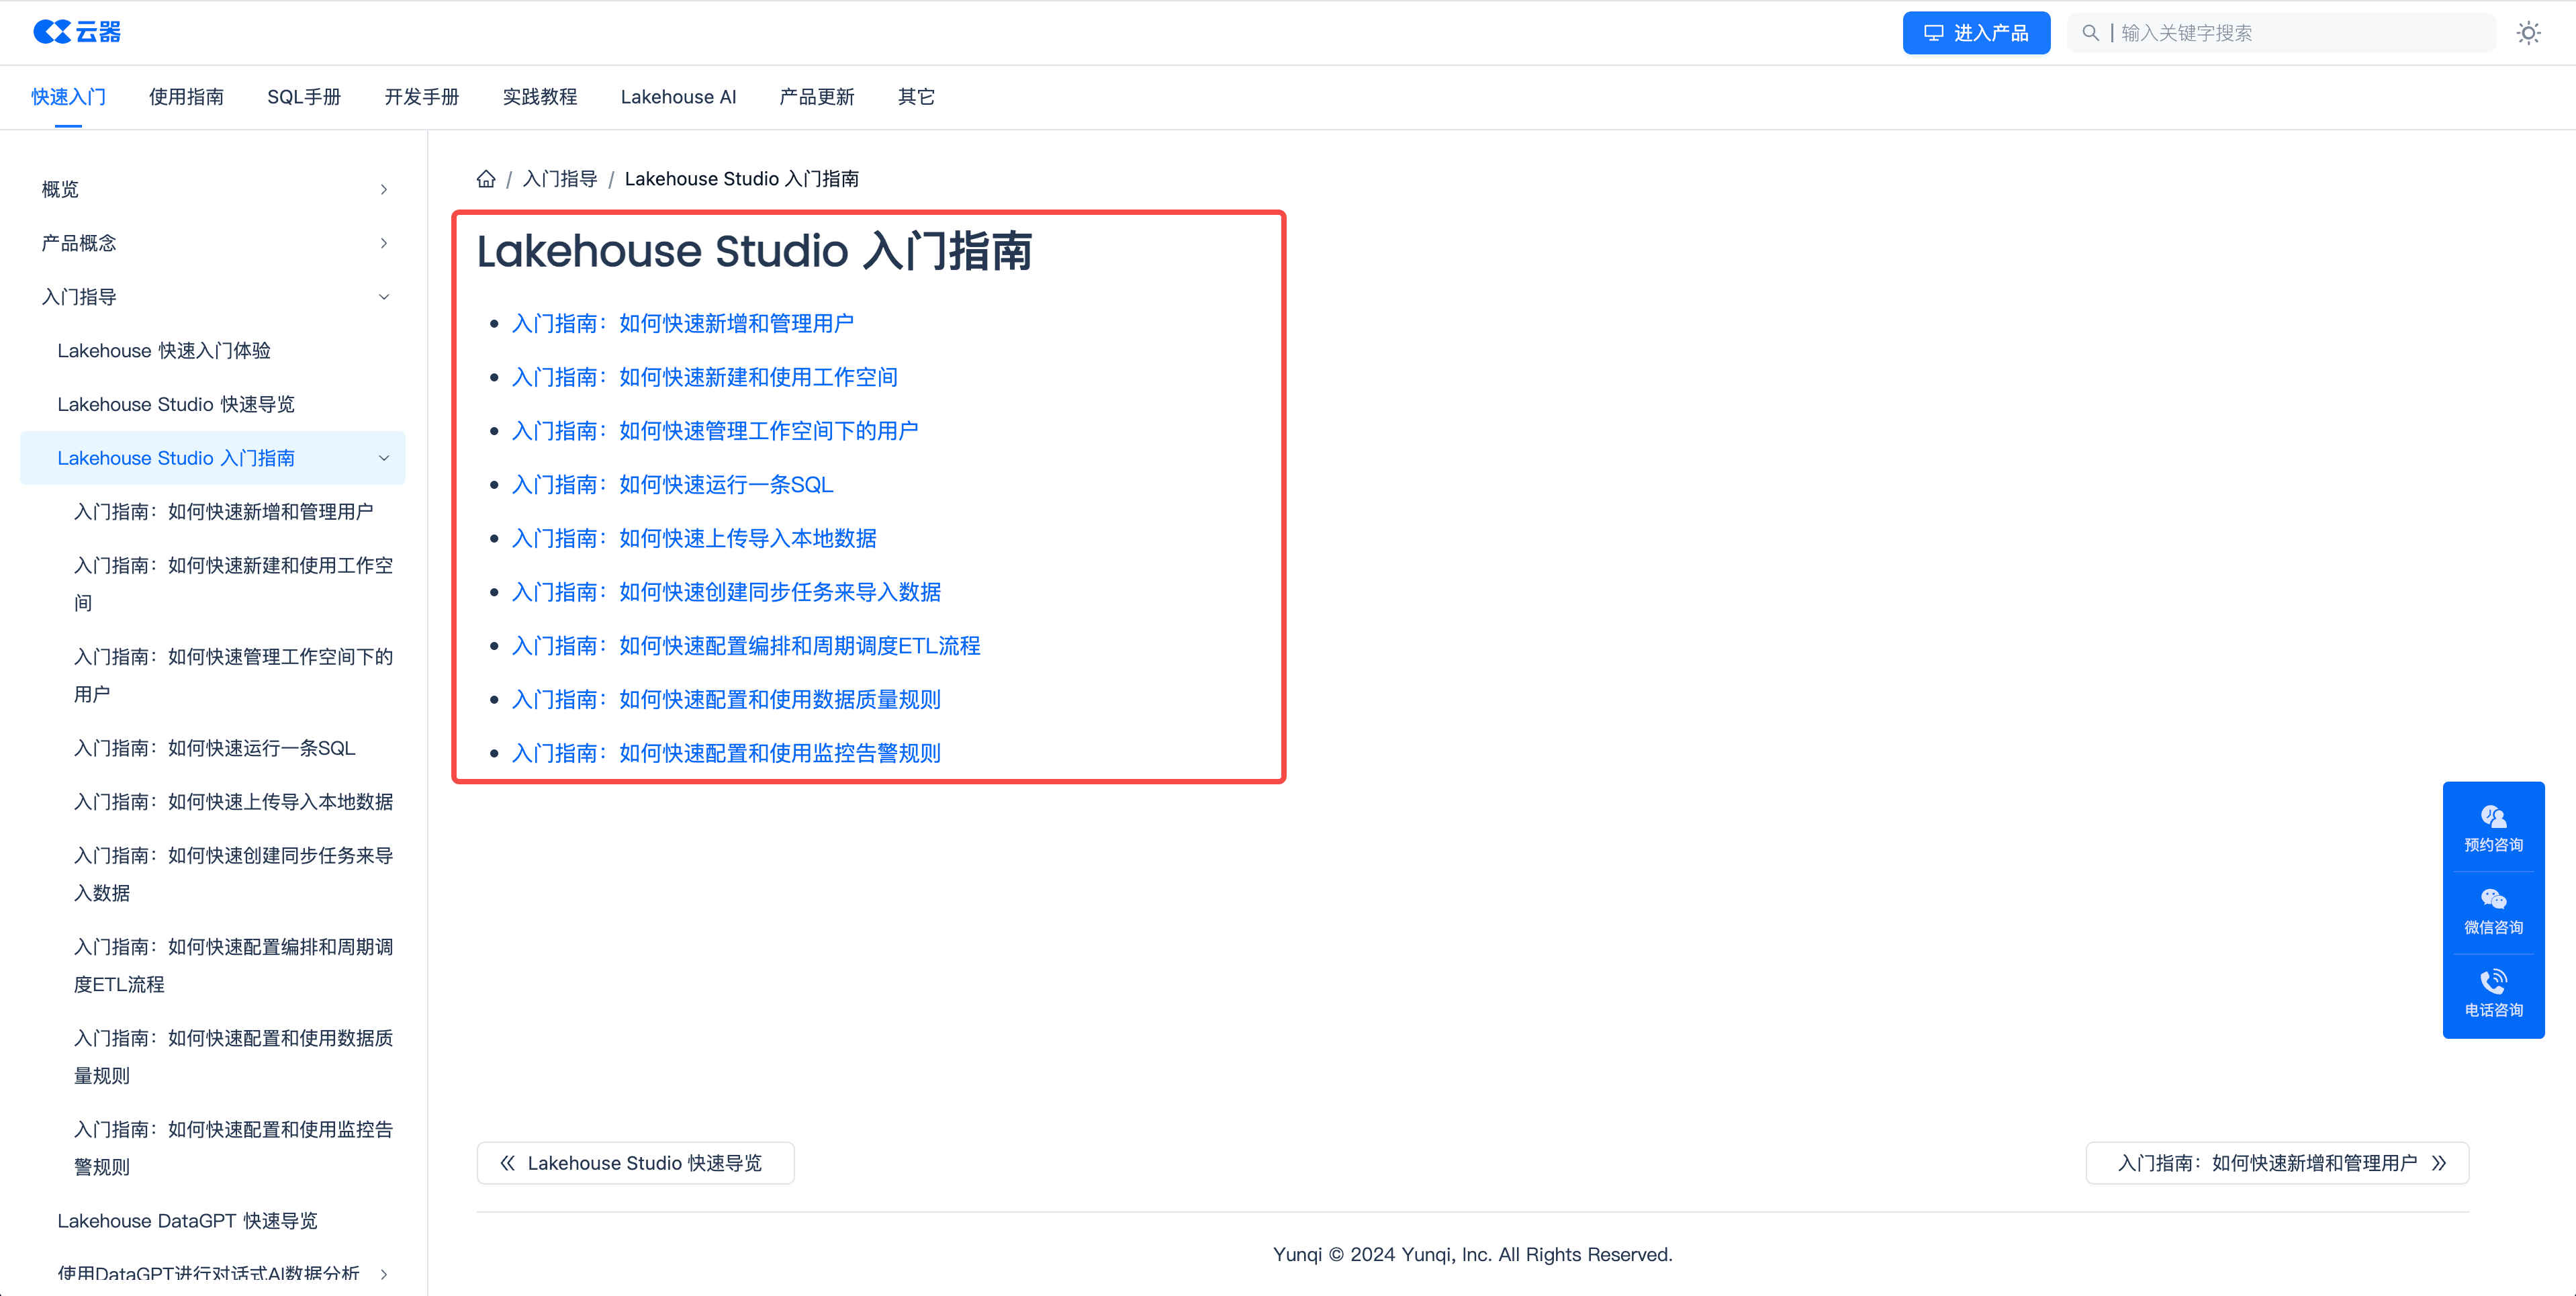
Task: Open the 预约咨询 consultation icon
Action: [x=2493, y=817]
